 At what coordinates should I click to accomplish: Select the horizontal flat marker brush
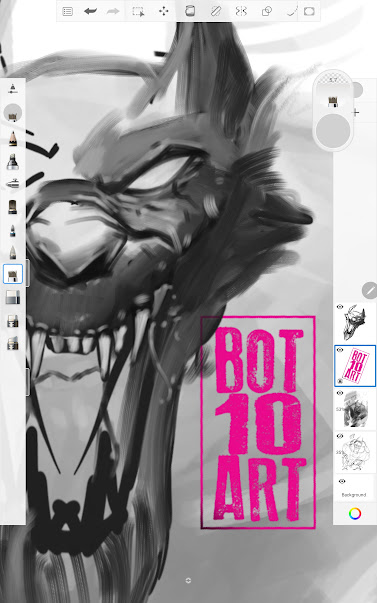[x=13, y=184]
